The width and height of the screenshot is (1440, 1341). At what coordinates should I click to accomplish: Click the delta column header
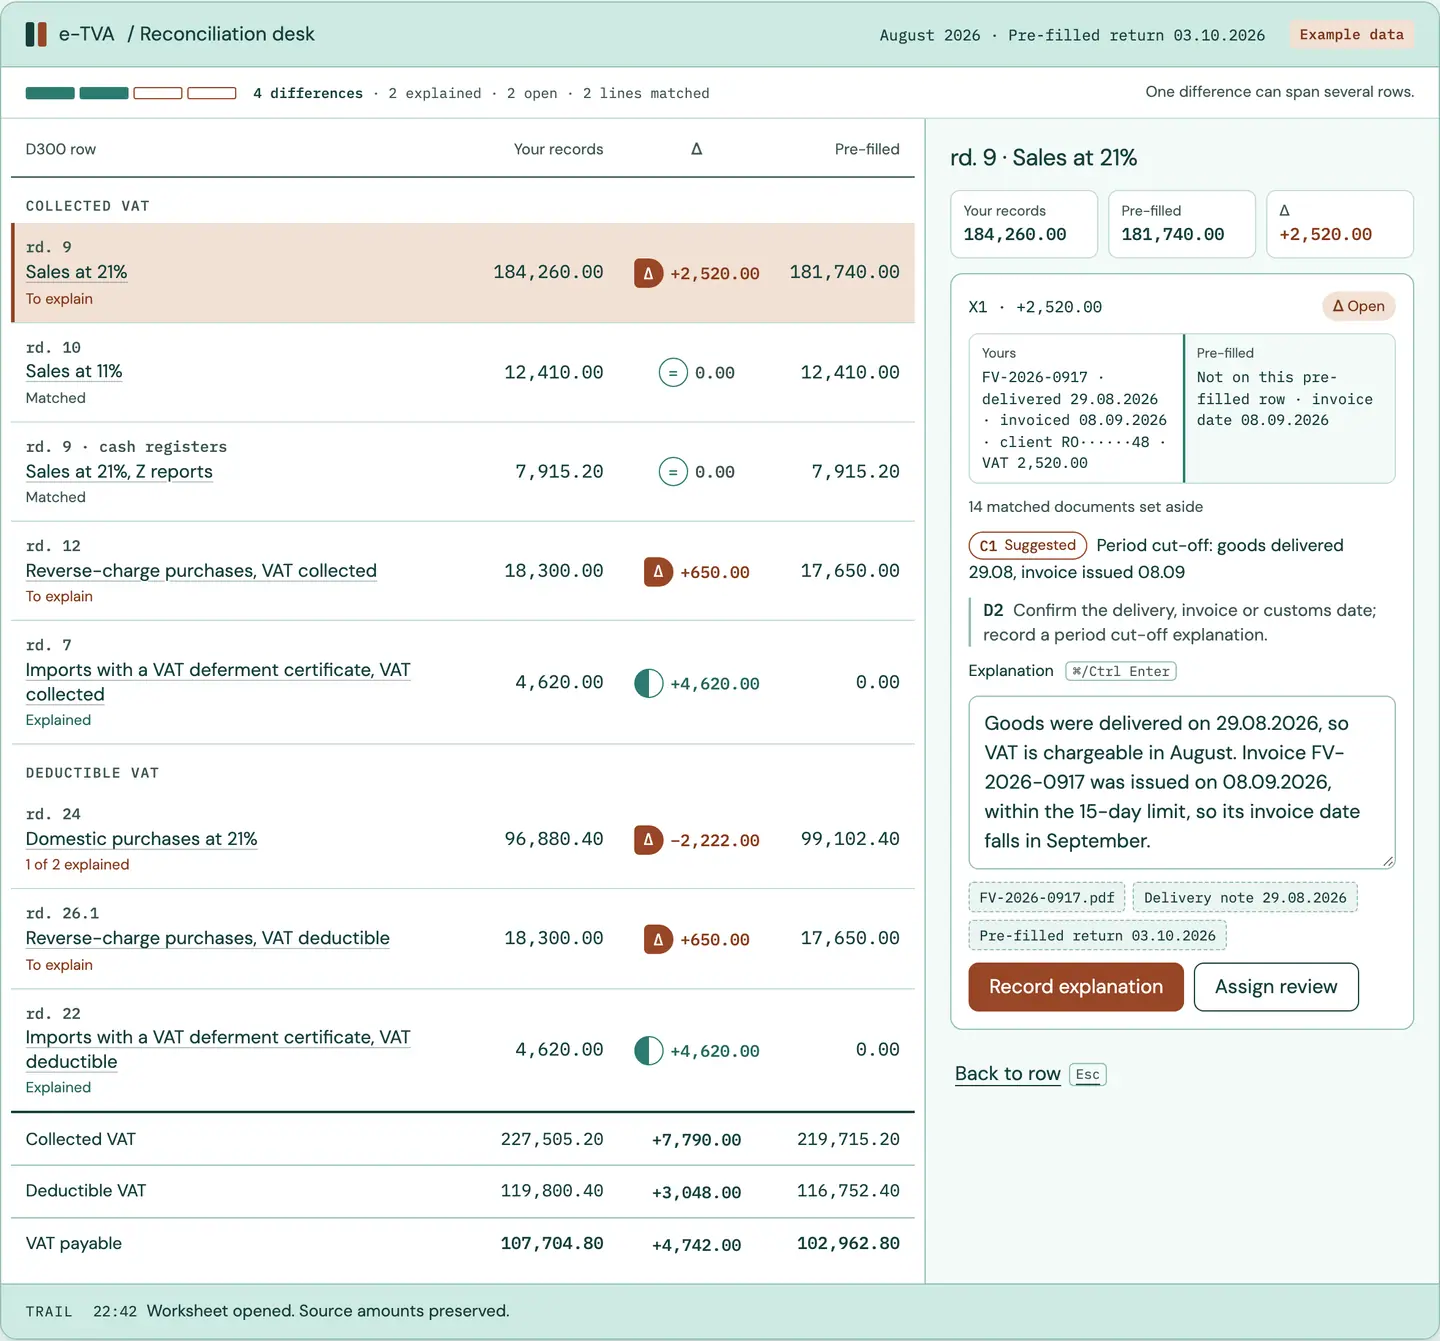[x=697, y=149]
